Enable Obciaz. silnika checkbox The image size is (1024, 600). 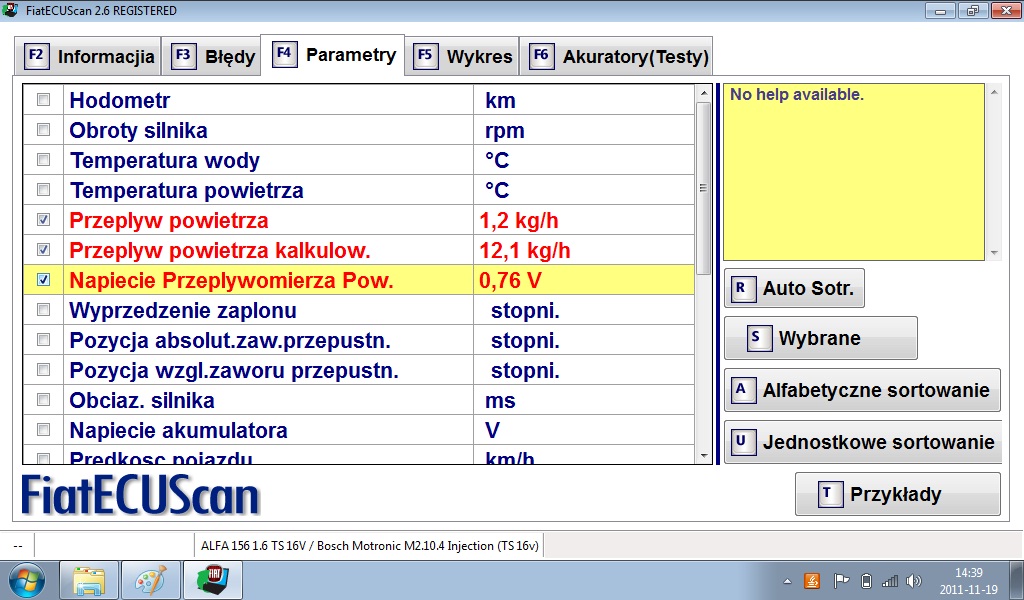click(44, 400)
